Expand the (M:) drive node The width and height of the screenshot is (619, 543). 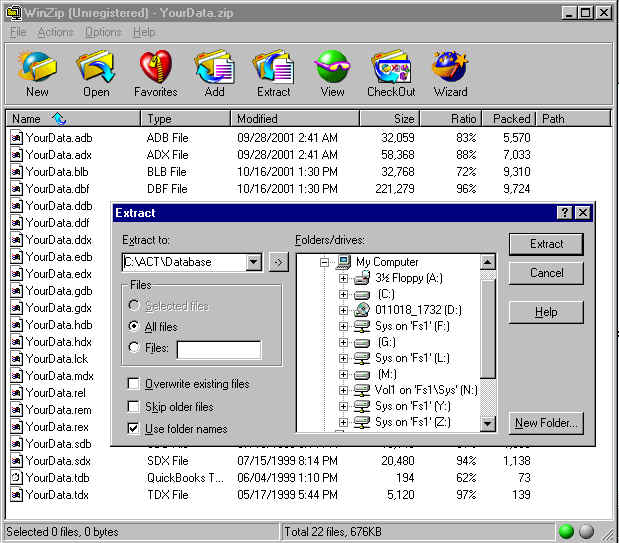click(343, 374)
